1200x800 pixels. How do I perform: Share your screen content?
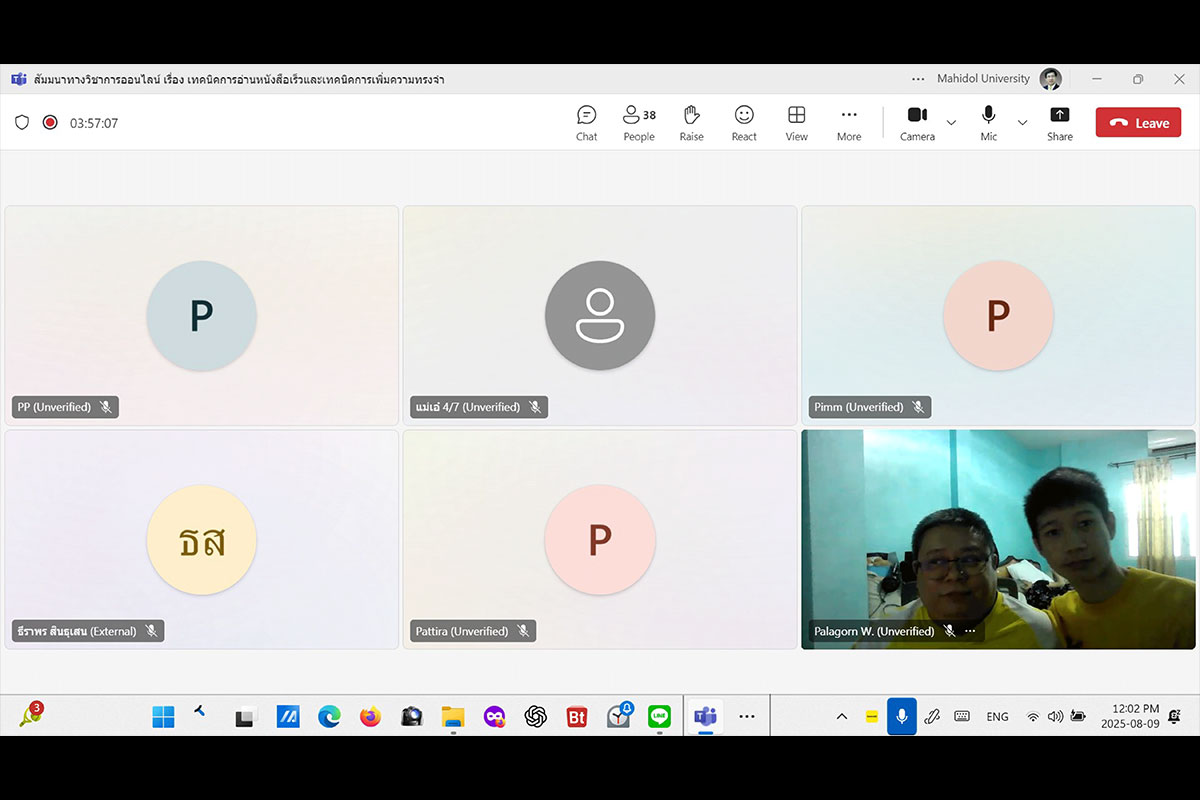[x=1059, y=123]
